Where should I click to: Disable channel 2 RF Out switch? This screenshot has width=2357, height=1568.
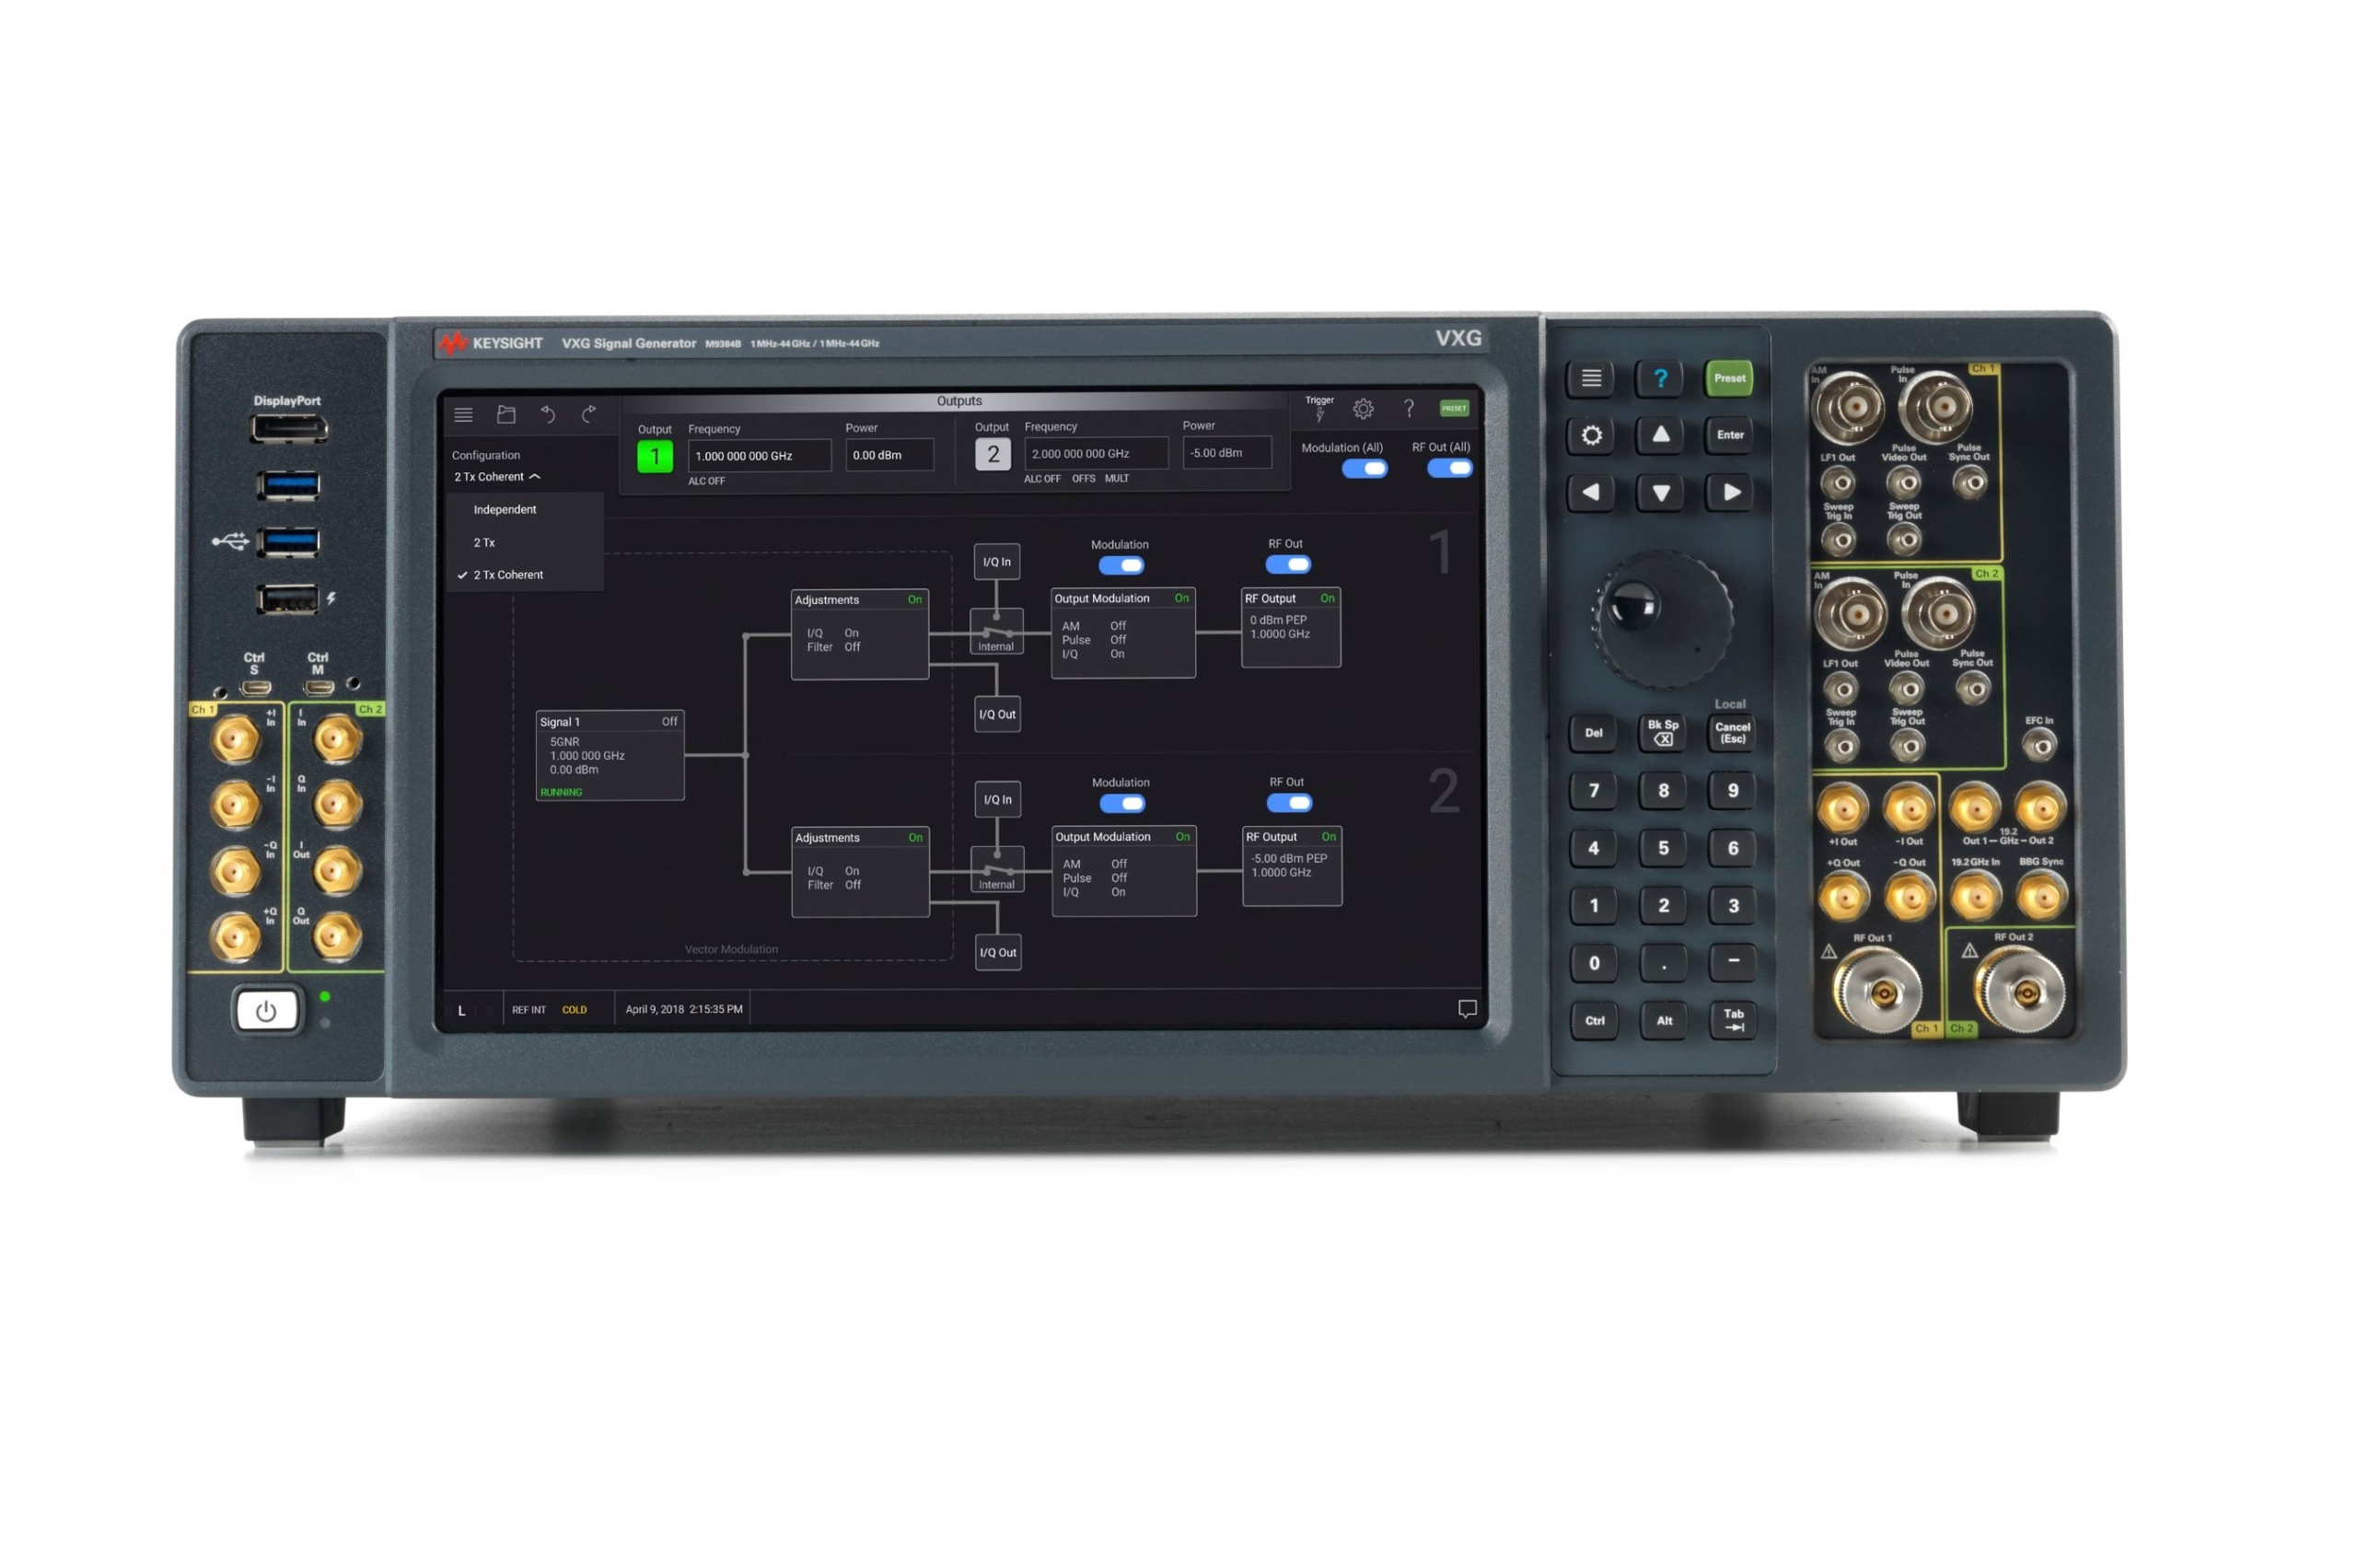(x=1288, y=803)
